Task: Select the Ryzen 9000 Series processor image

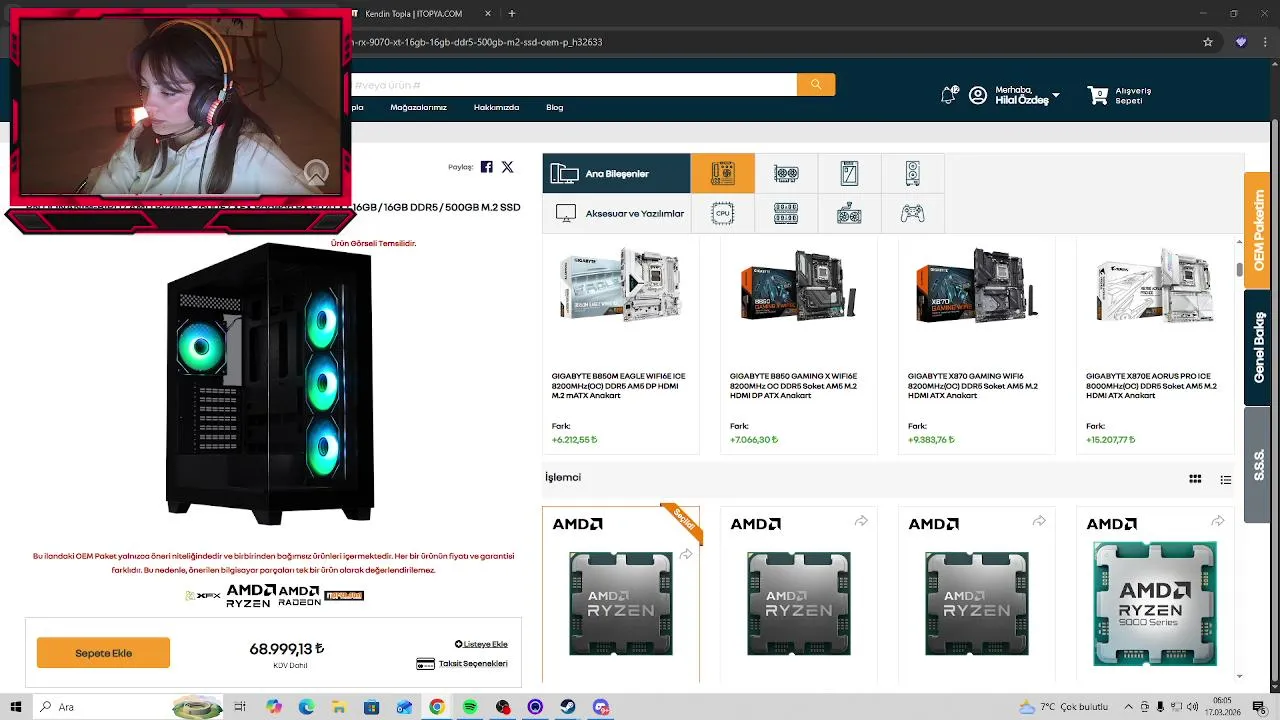Action: tap(1155, 604)
